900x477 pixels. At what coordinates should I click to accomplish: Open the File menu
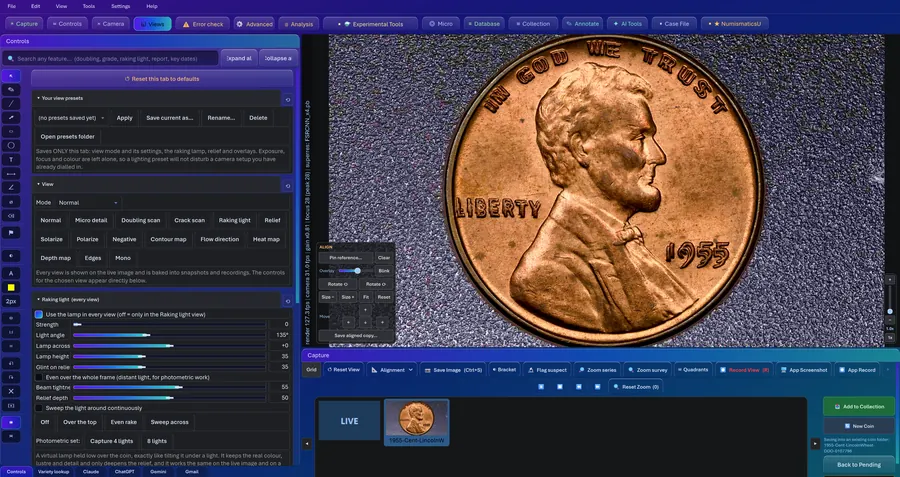point(11,6)
